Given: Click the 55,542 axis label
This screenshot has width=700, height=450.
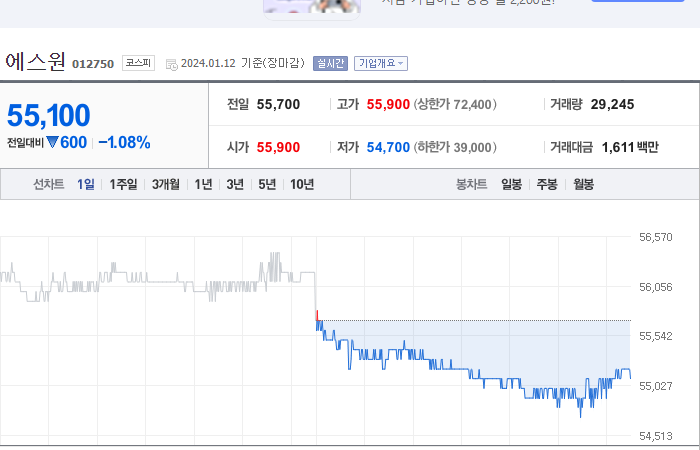Looking at the screenshot, I should 655,336.
